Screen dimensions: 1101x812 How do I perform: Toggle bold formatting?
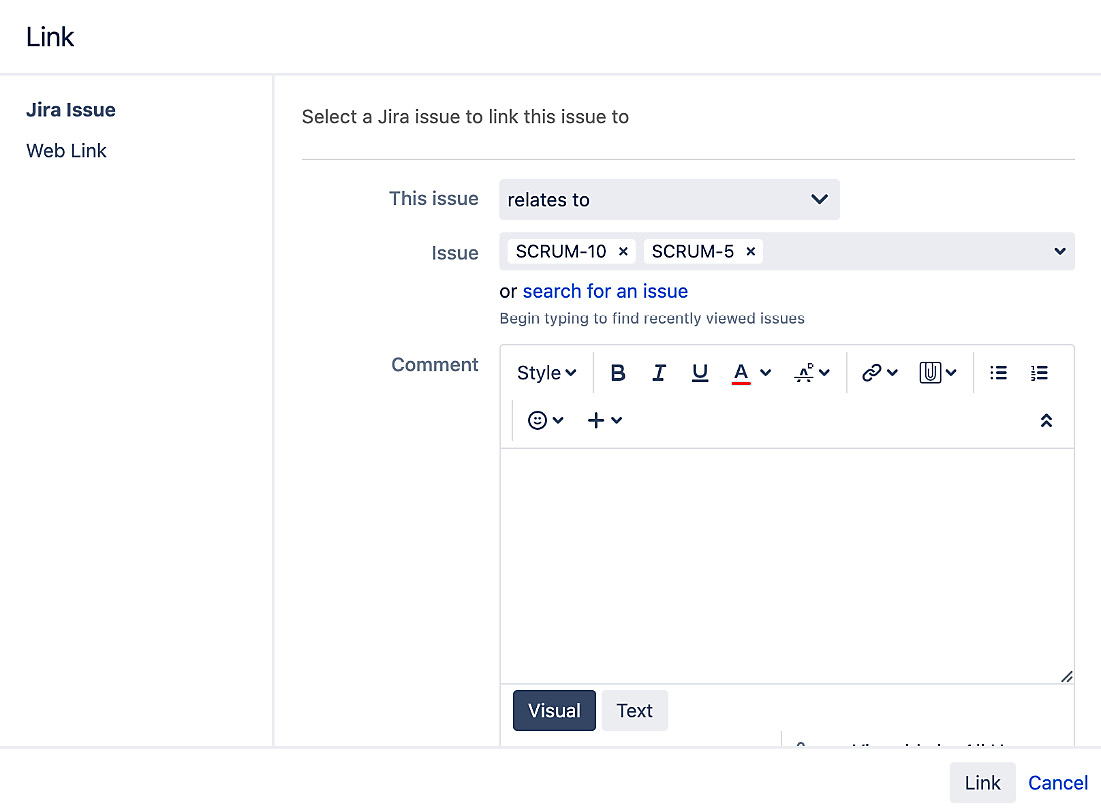coord(617,371)
